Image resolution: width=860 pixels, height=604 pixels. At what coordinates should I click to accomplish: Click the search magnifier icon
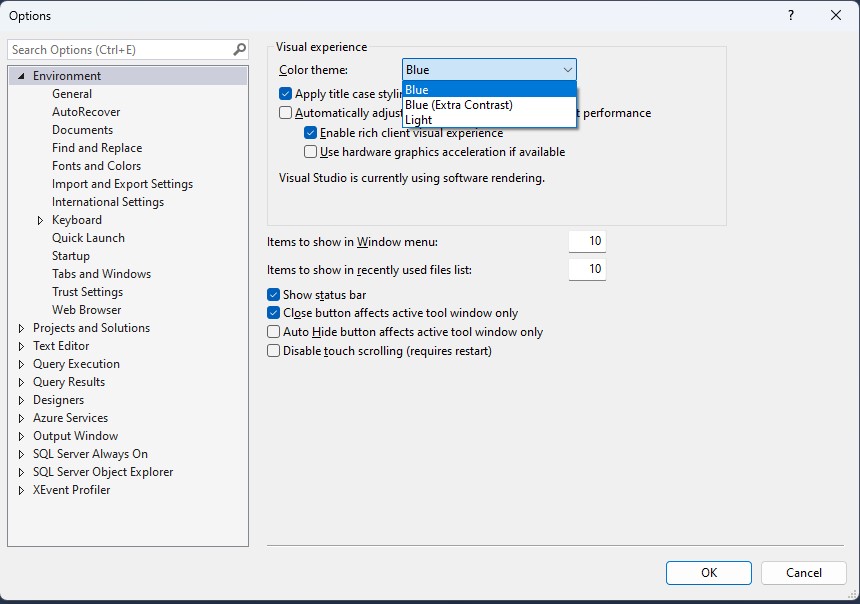tap(240, 49)
